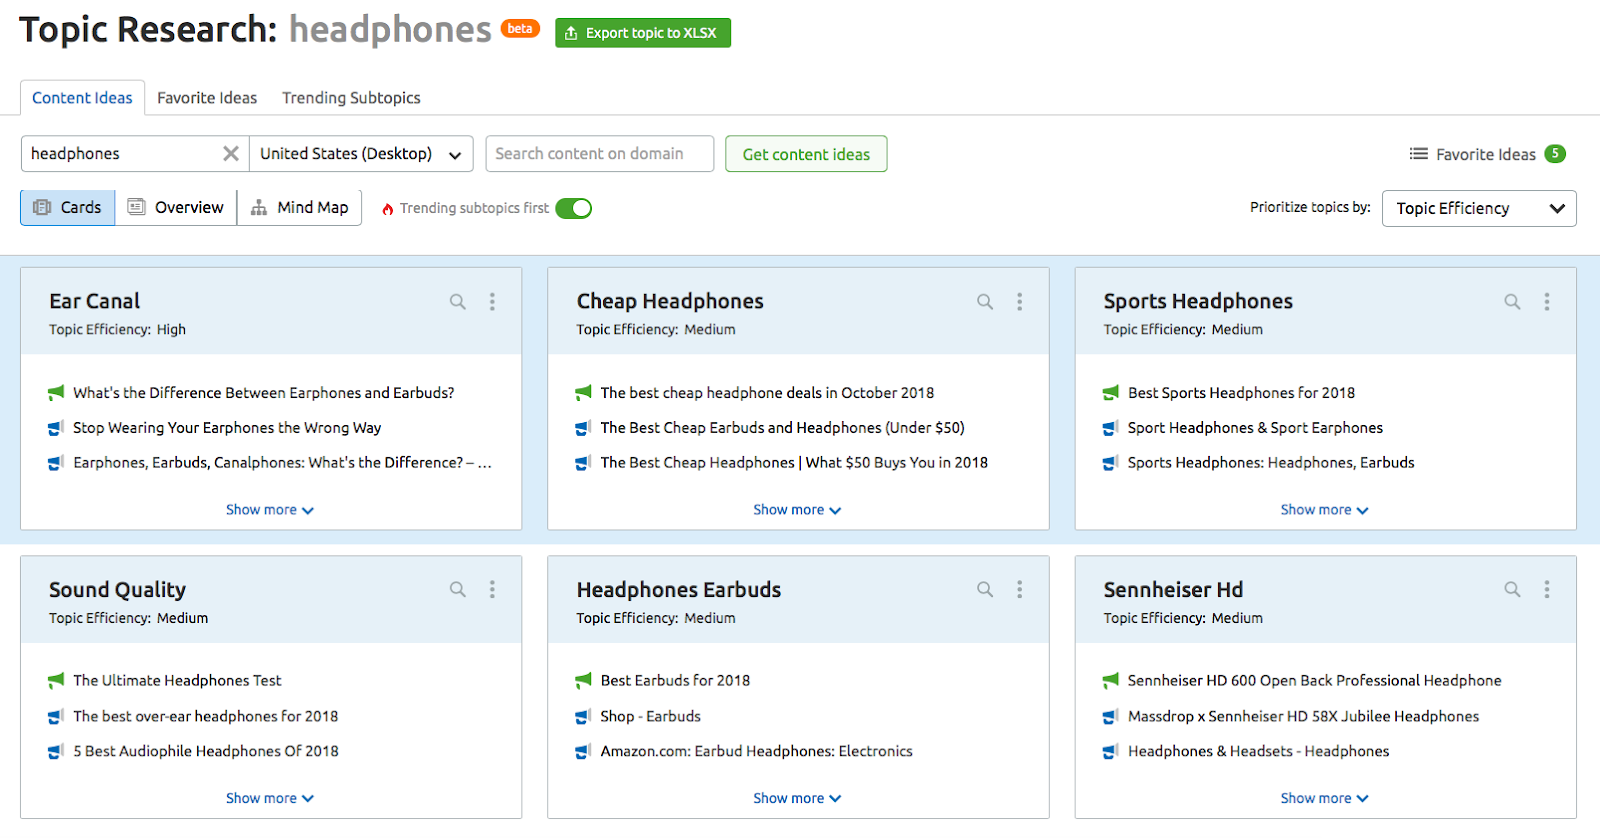Viewport: 1600px width, 838px height.
Task: Click the Sennheiser Hd card title
Action: point(1173,590)
